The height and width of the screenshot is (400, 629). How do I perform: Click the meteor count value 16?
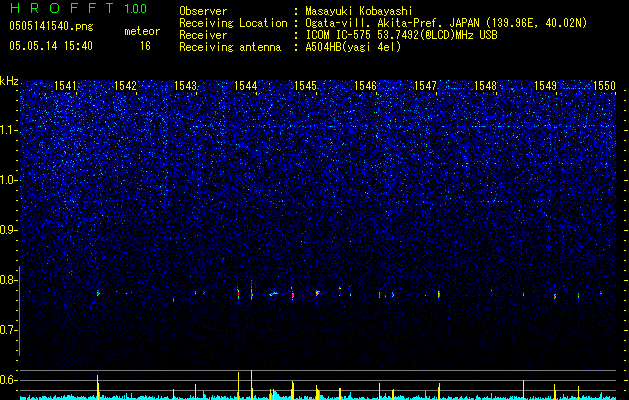click(145, 46)
